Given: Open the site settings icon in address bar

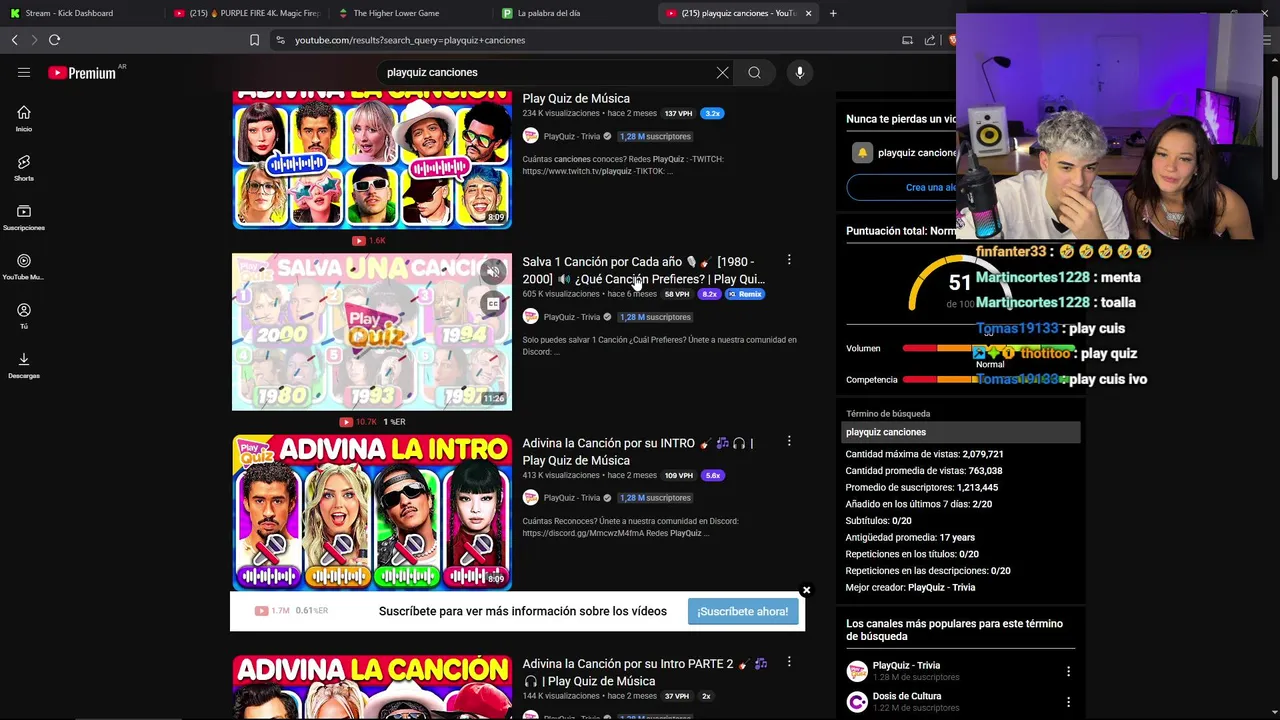Looking at the screenshot, I should tap(280, 40).
